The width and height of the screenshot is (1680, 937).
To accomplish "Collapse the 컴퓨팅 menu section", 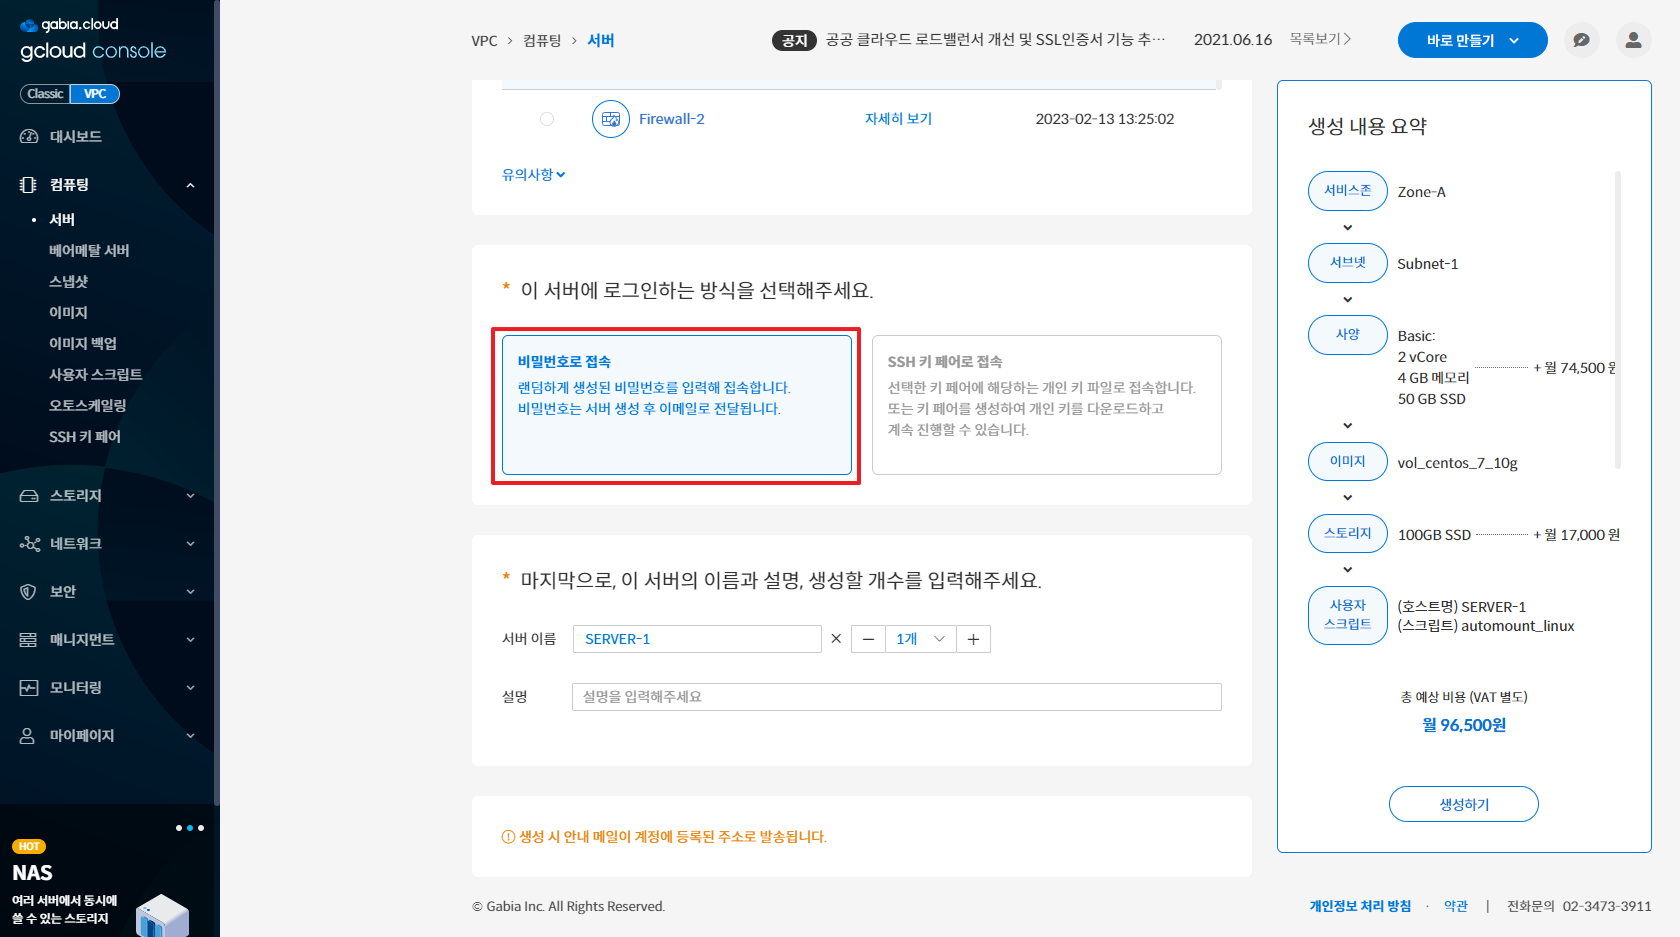I will (x=190, y=185).
